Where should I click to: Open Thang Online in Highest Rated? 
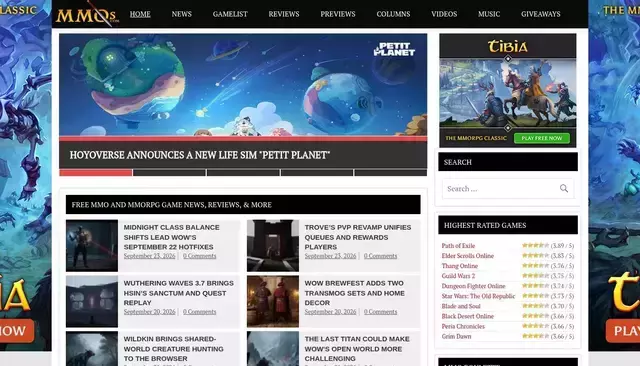click(459, 266)
